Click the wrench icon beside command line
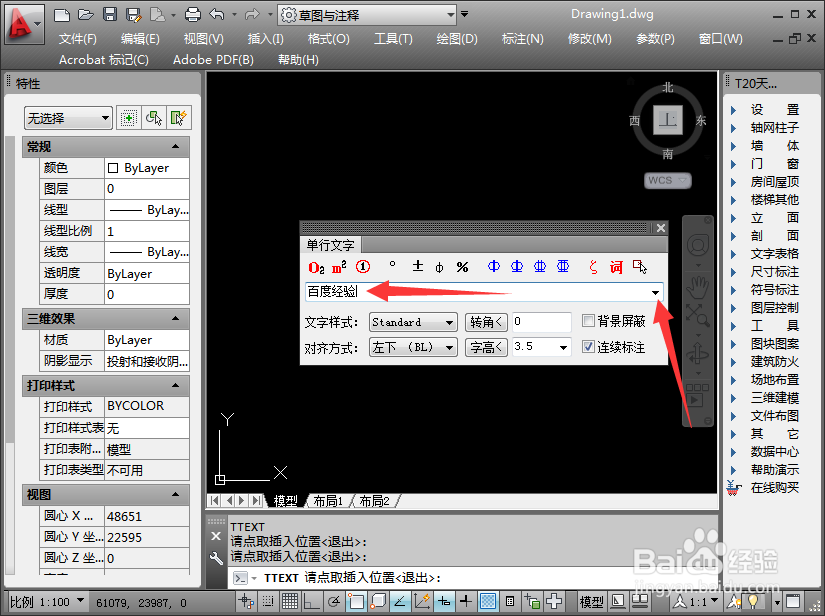Viewport: 825px width, 616px height. (x=216, y=558)
